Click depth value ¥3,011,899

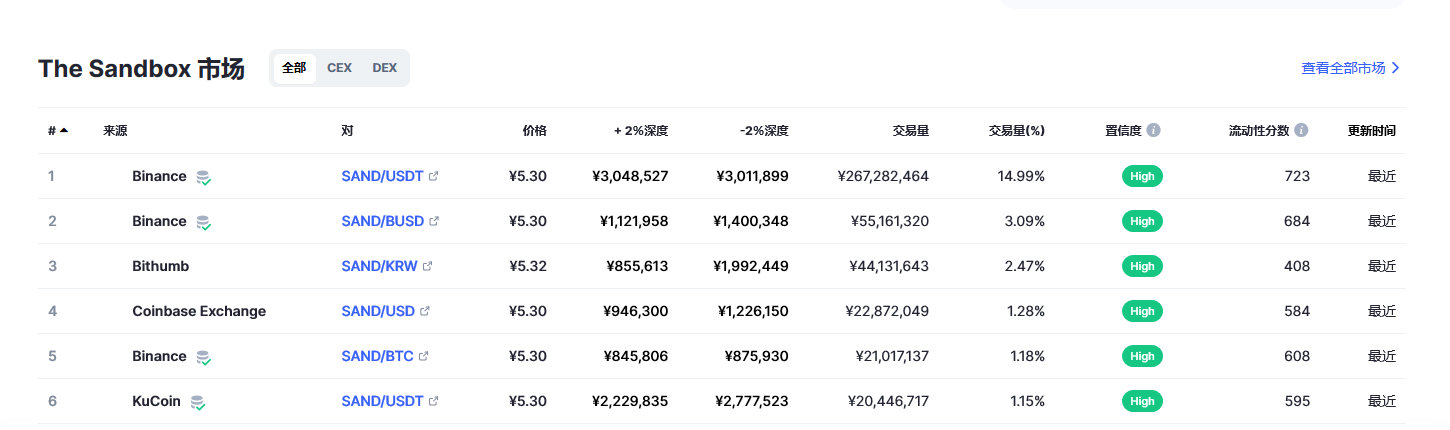[x=752, y=176]
